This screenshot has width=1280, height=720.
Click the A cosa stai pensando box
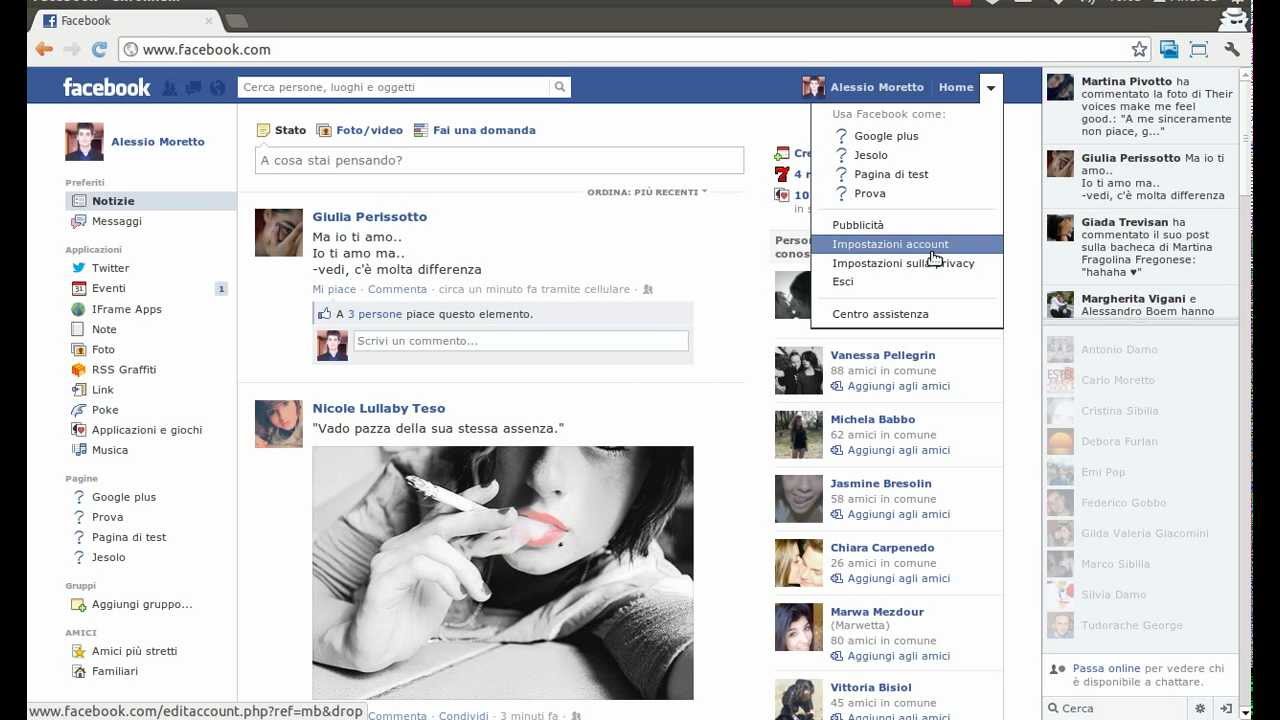[x=499, y=160]
